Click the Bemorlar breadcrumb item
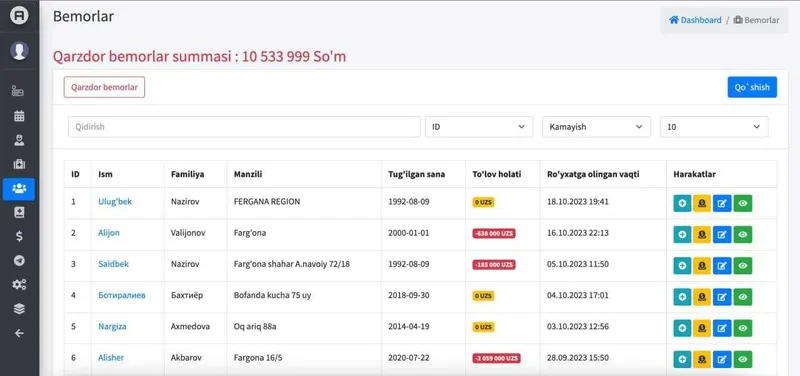 point(757,20)
